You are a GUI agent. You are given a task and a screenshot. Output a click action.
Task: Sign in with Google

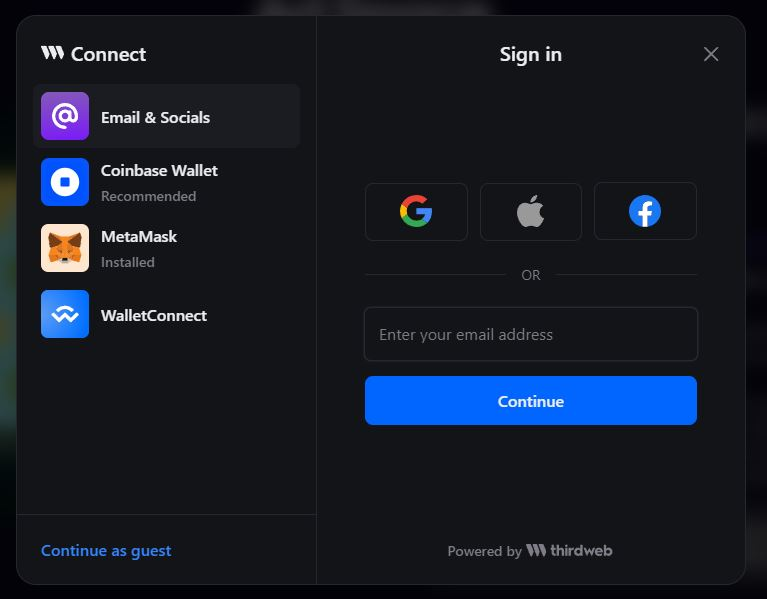[x=416, y=211]
